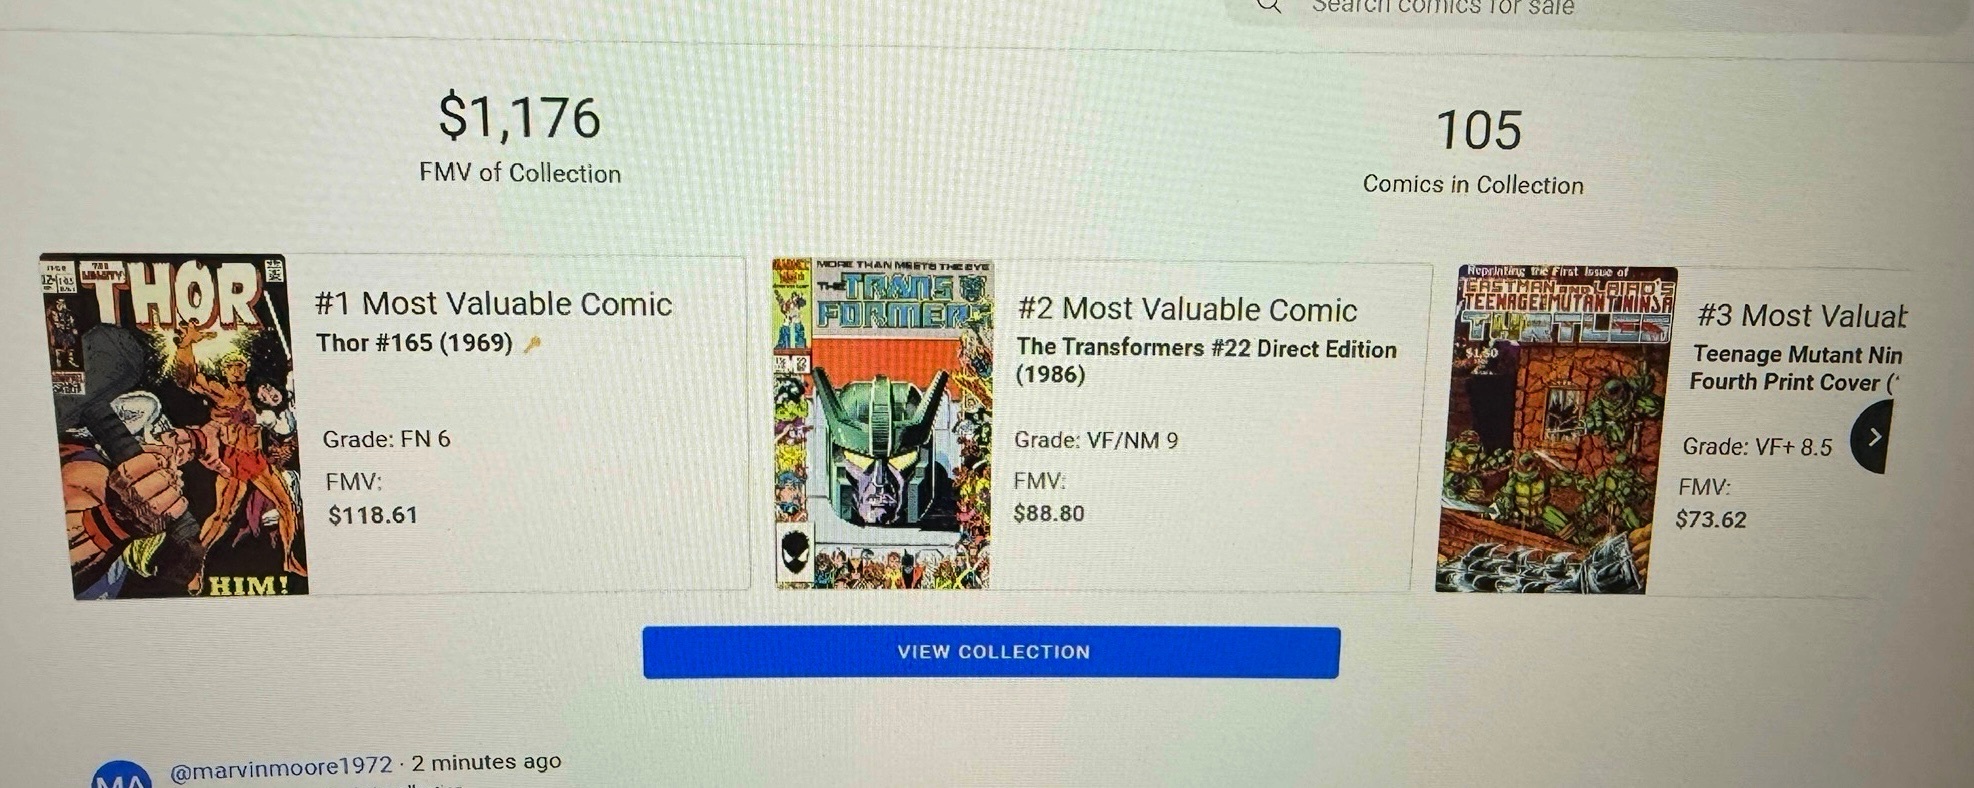The height and width of the screenshot is (788, 1974).
Task: Select the #3 Most Valuable heading
Action: click(1802, 316)
